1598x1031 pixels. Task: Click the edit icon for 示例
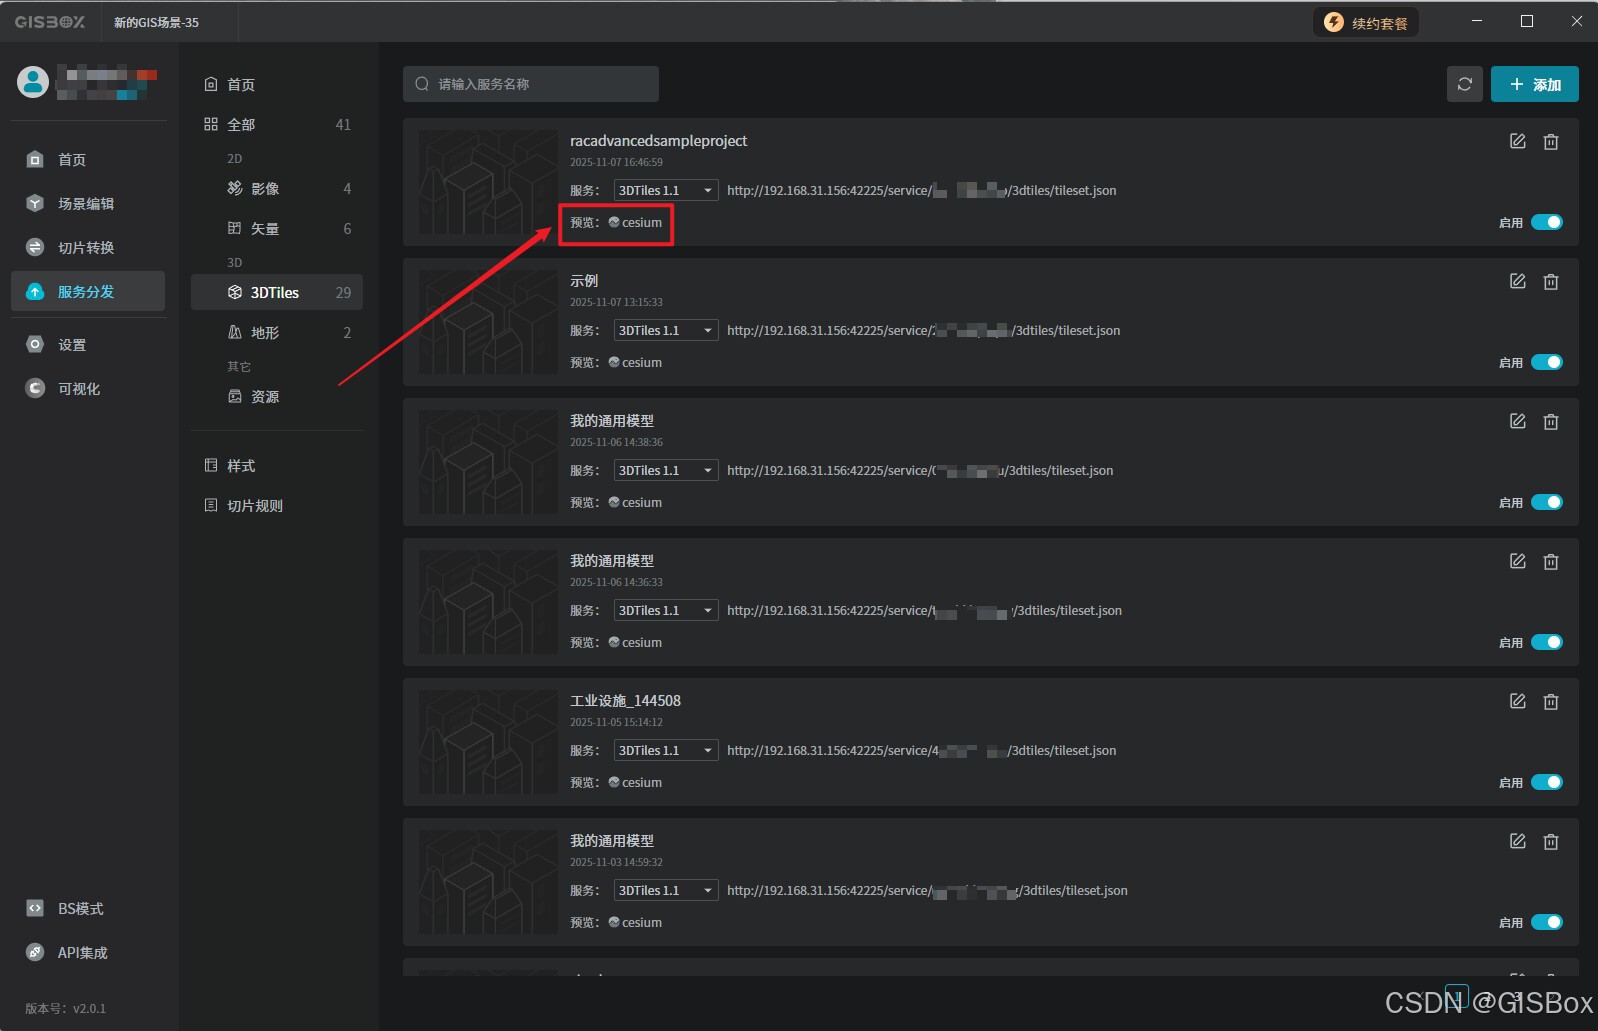click(1518, 281)
